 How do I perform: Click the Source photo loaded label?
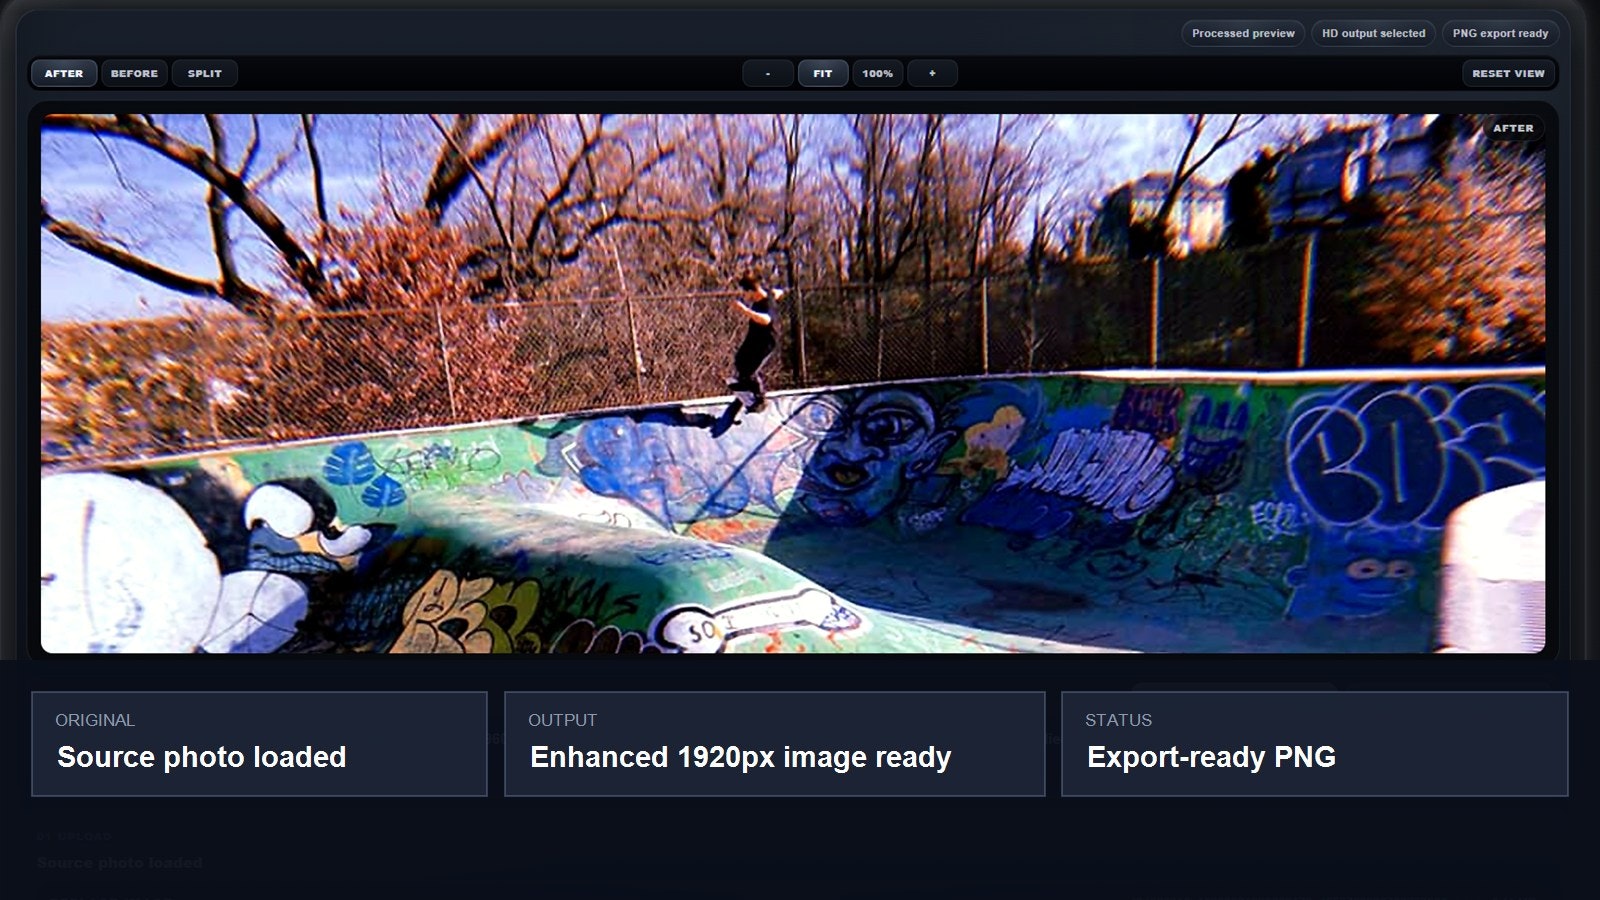click(x=202, y=757)
